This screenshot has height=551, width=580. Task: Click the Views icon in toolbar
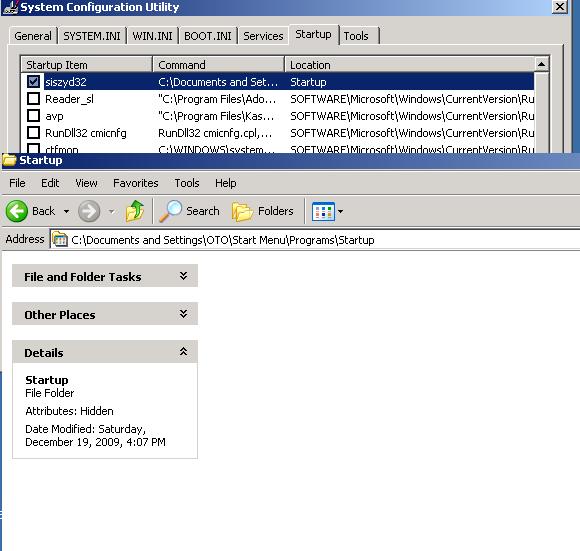pos(323,212)
